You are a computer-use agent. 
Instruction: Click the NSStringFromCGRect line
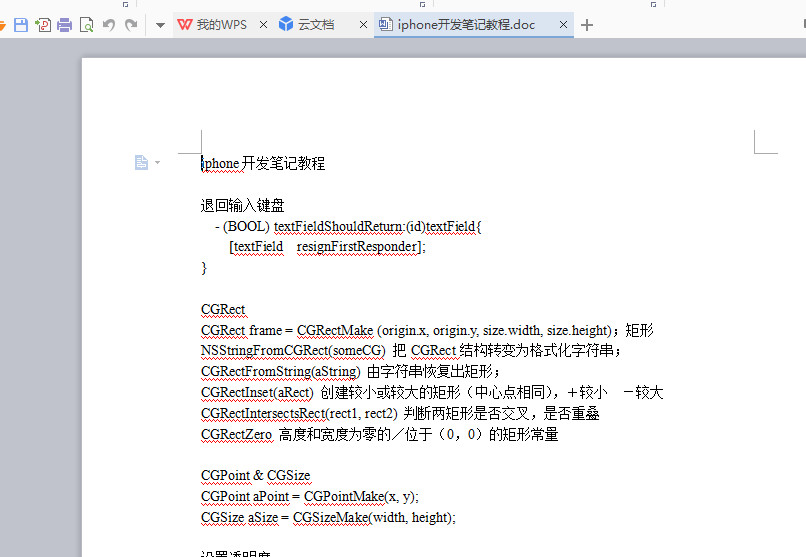tap(411, 350)
